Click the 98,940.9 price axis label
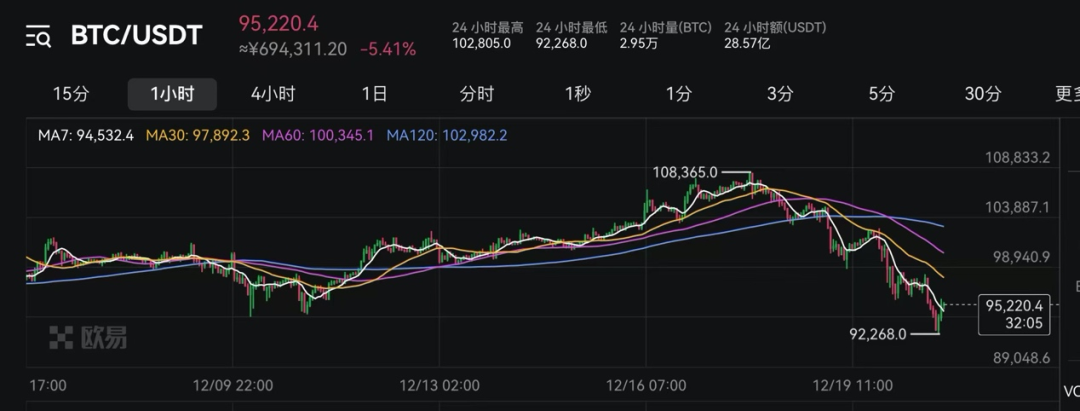This screenshot has height=411, width=1080. 1021,257
